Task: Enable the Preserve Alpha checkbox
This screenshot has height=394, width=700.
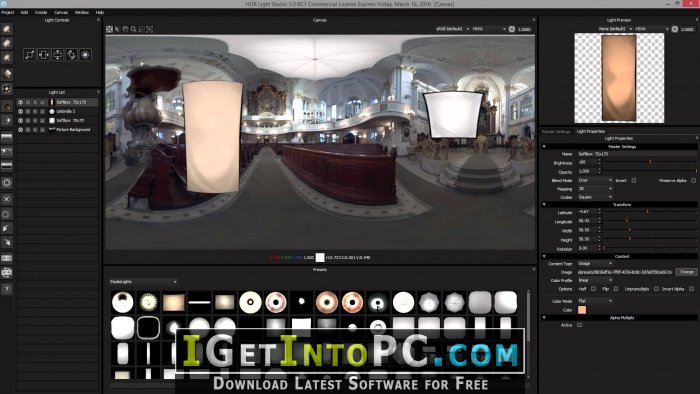Action: [693, 180]
